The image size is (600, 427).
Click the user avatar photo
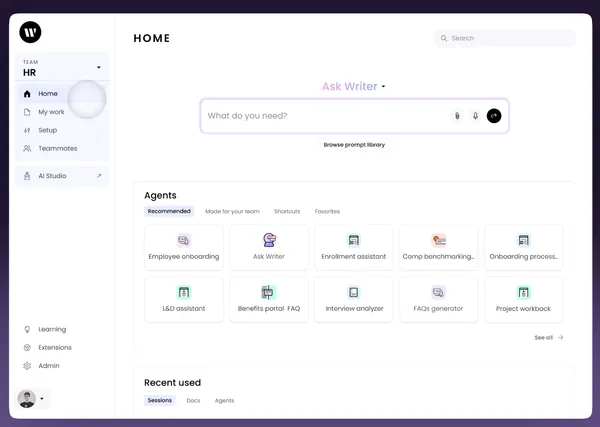[x=27, y=399]
